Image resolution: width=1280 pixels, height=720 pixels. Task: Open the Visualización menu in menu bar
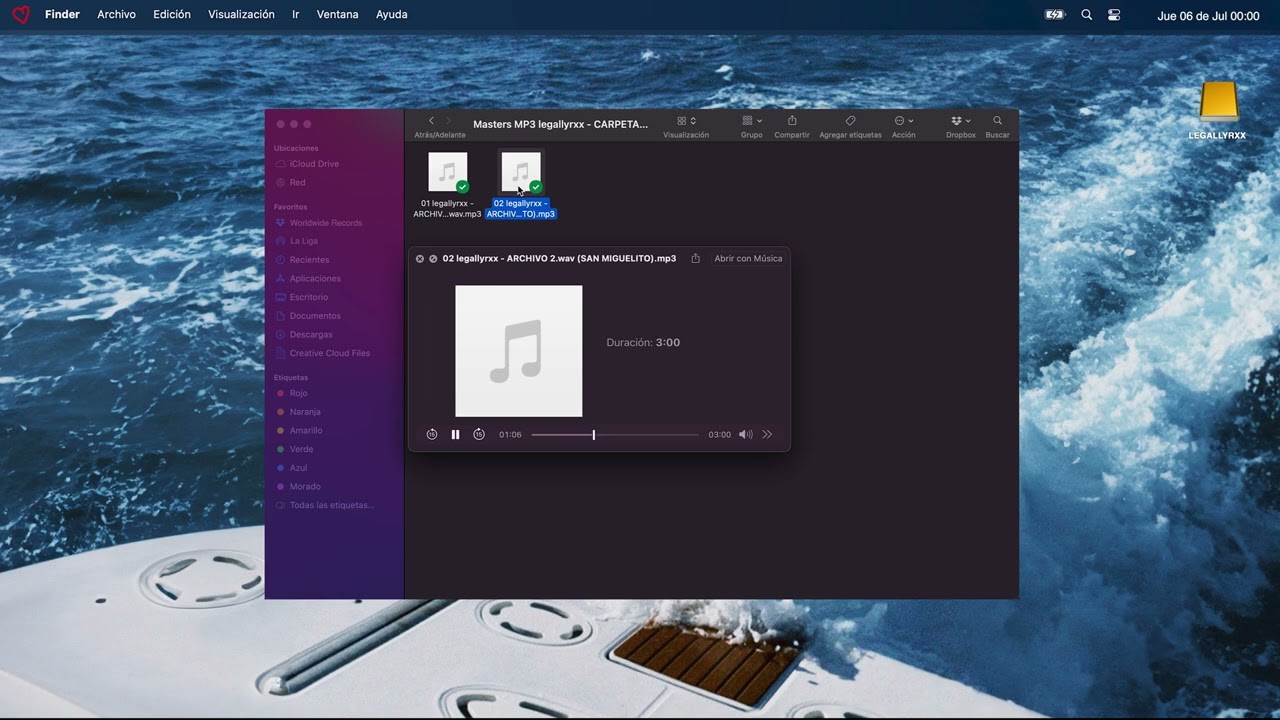241,15
